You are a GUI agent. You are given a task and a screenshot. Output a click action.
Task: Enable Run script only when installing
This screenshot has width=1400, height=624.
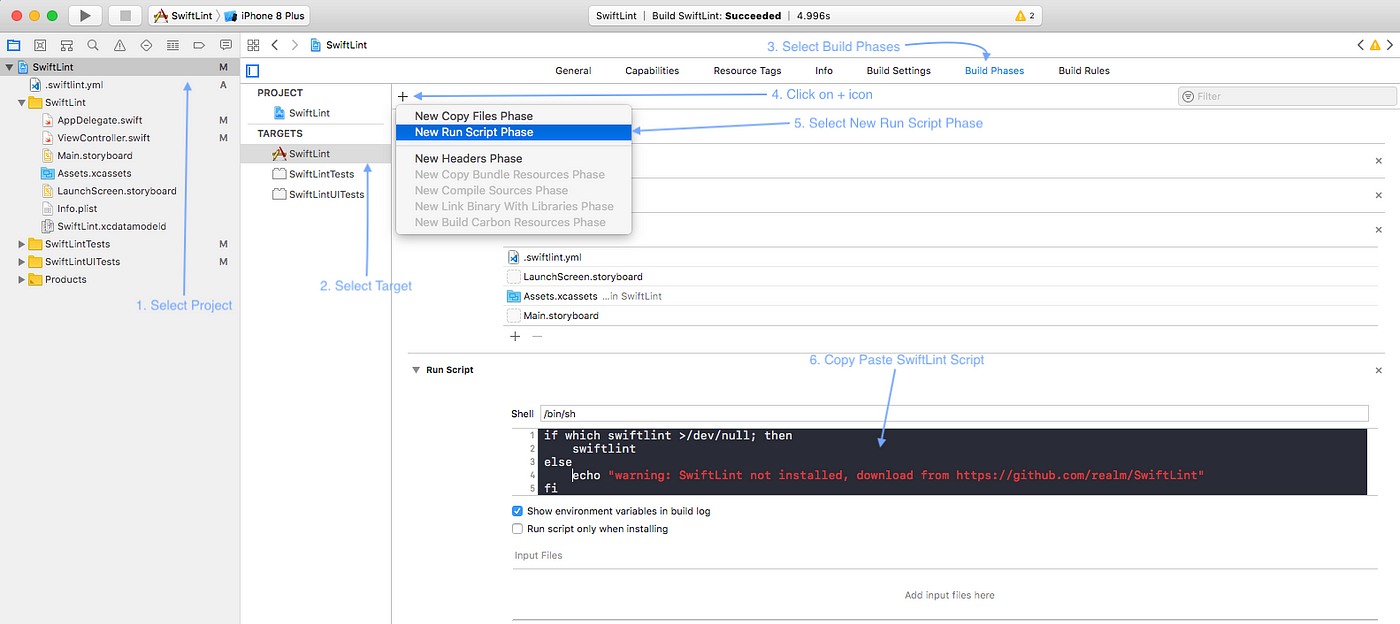point(518,529)
